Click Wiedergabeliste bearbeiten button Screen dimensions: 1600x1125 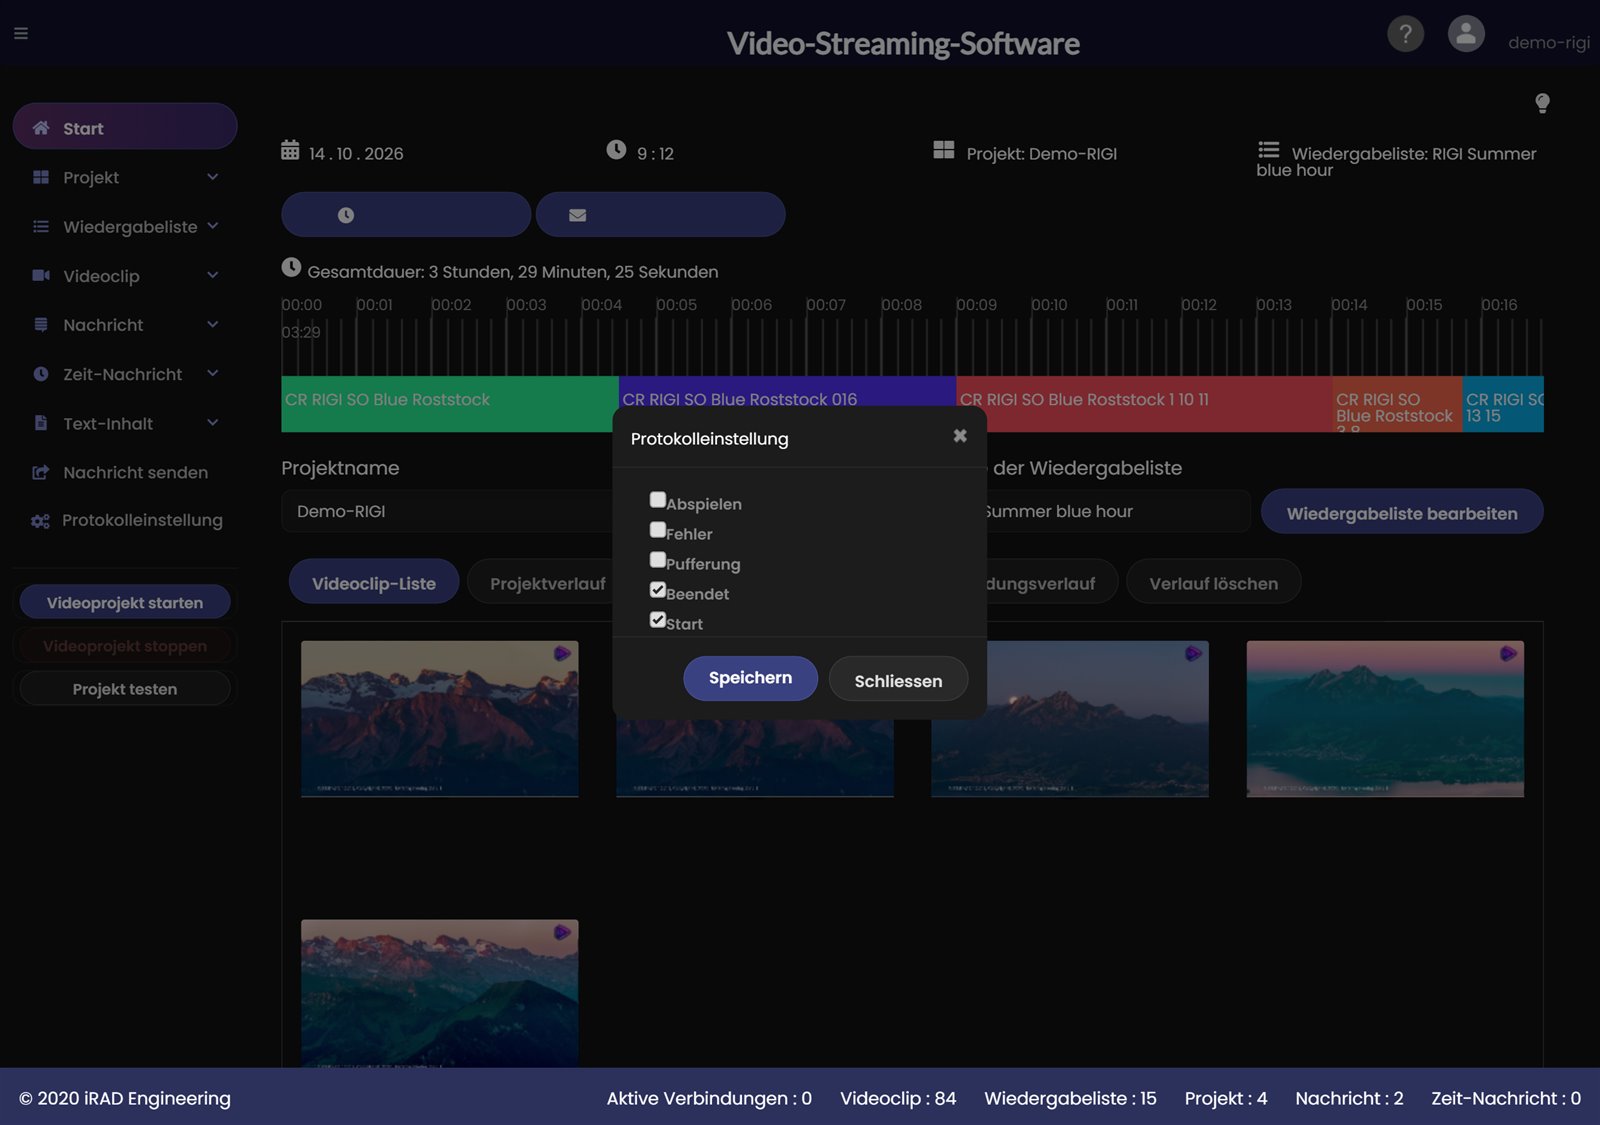[1402, 512]
